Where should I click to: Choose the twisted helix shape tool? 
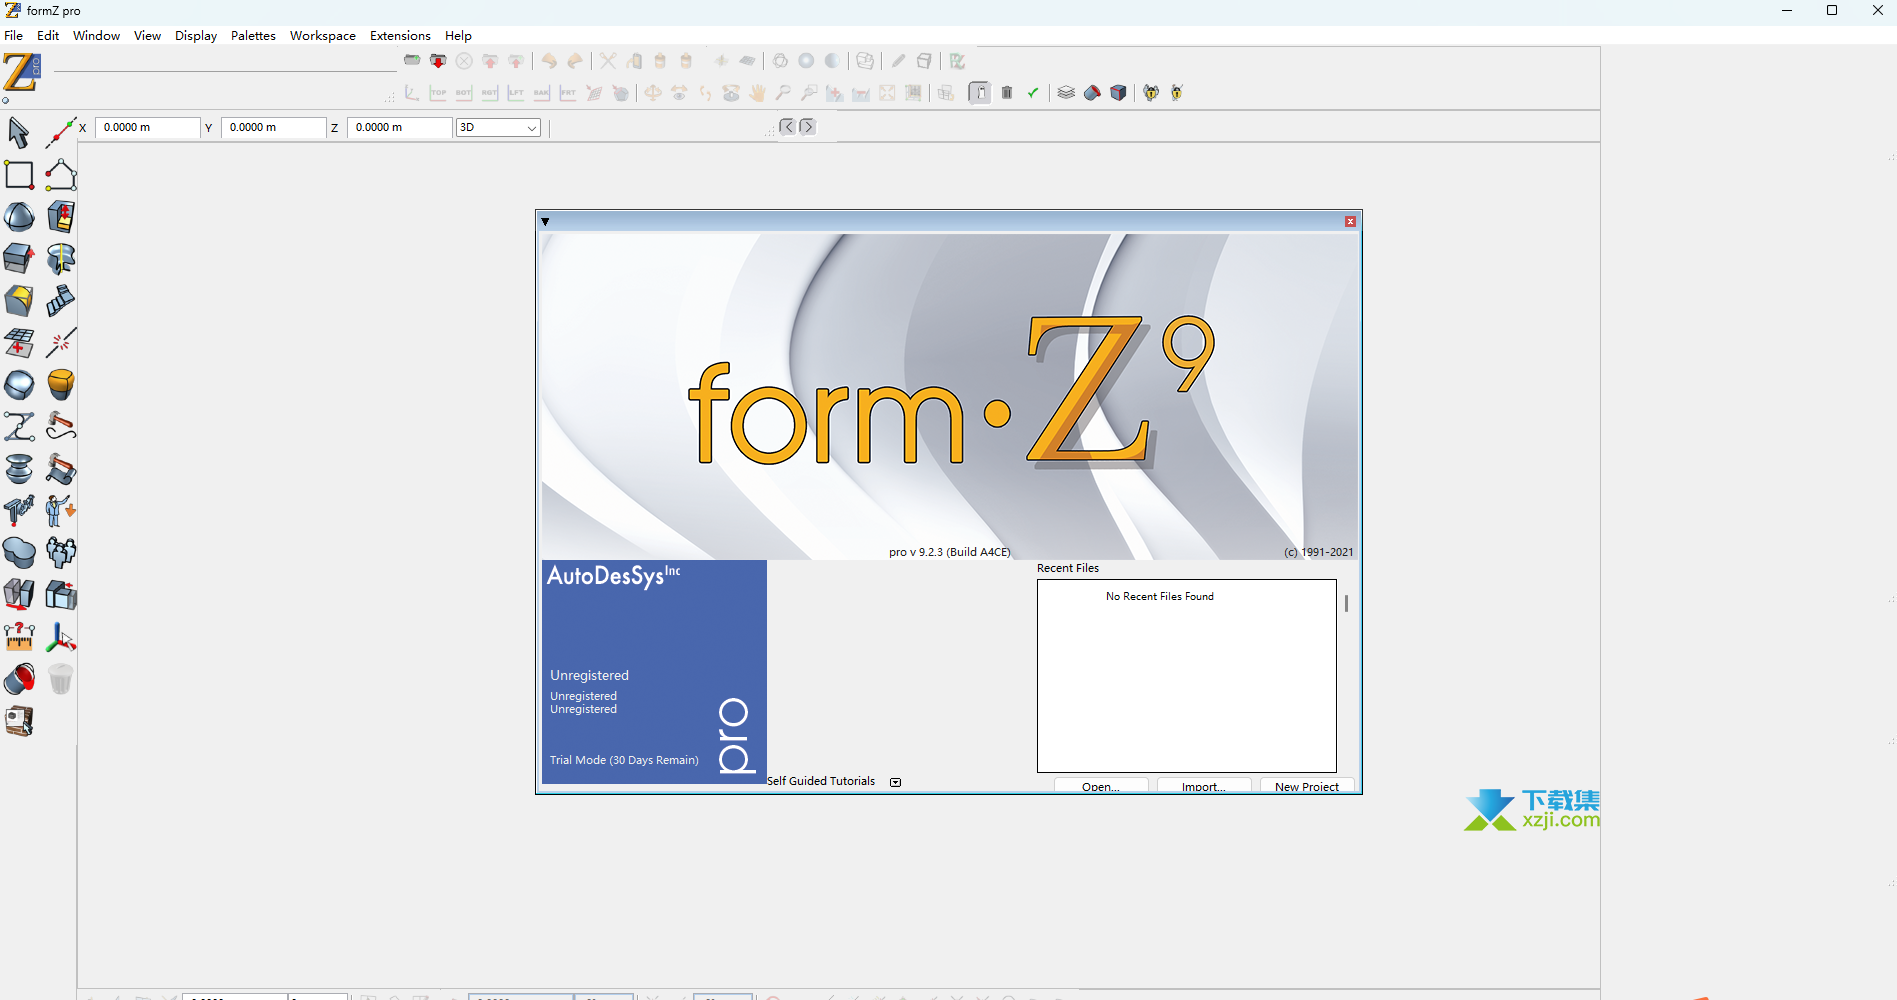click(61, 258)
